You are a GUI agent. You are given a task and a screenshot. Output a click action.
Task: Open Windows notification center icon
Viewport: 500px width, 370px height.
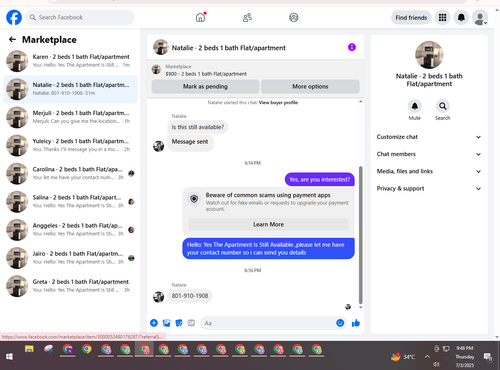coord(488,357)
